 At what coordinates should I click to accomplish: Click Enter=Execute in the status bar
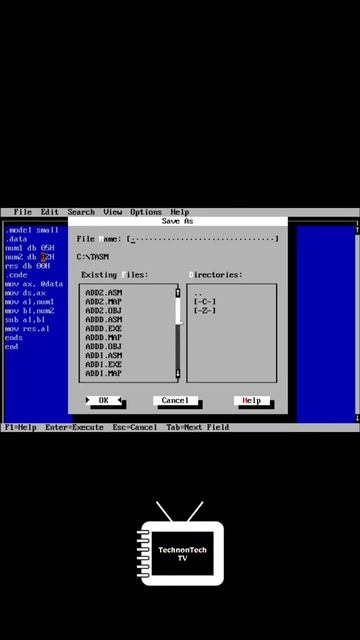pyautogui.click(x=74, y=427)
